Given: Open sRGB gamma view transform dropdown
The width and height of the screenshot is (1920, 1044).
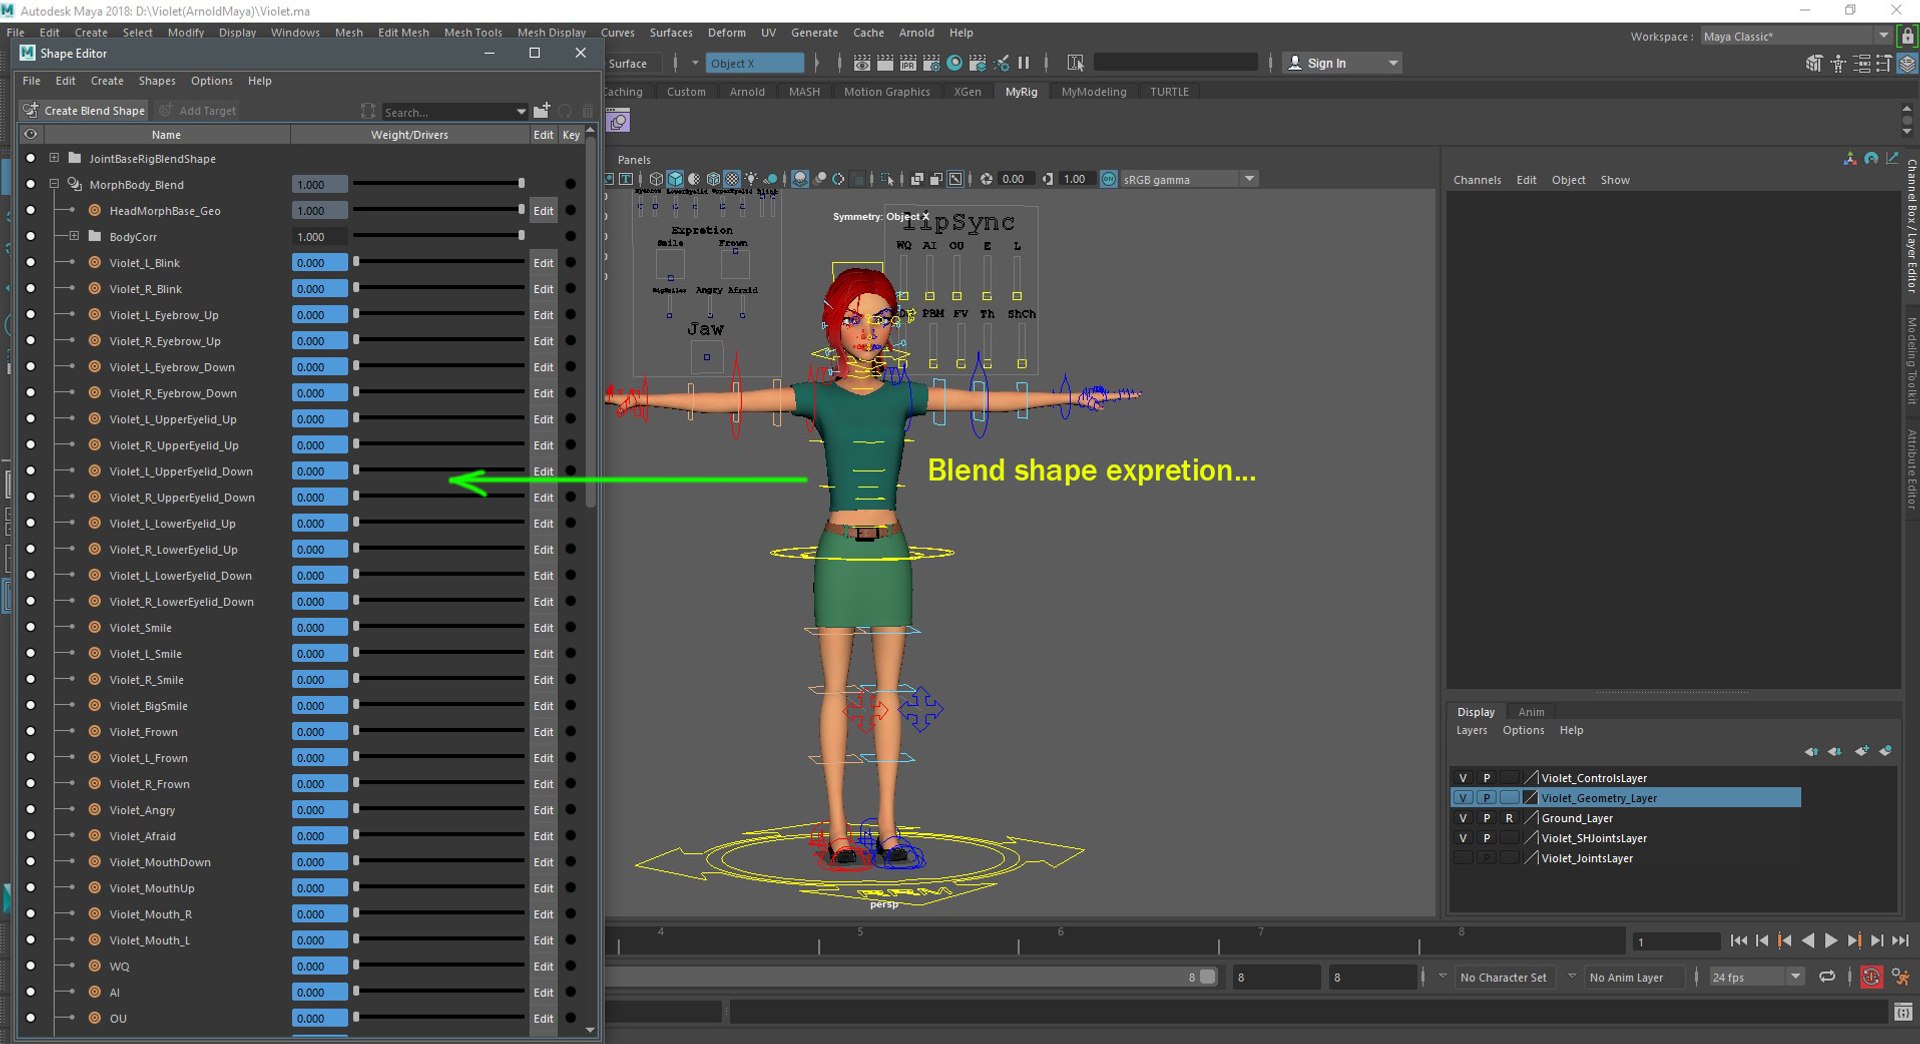Looking at the screenshot, I should 1249,179.
